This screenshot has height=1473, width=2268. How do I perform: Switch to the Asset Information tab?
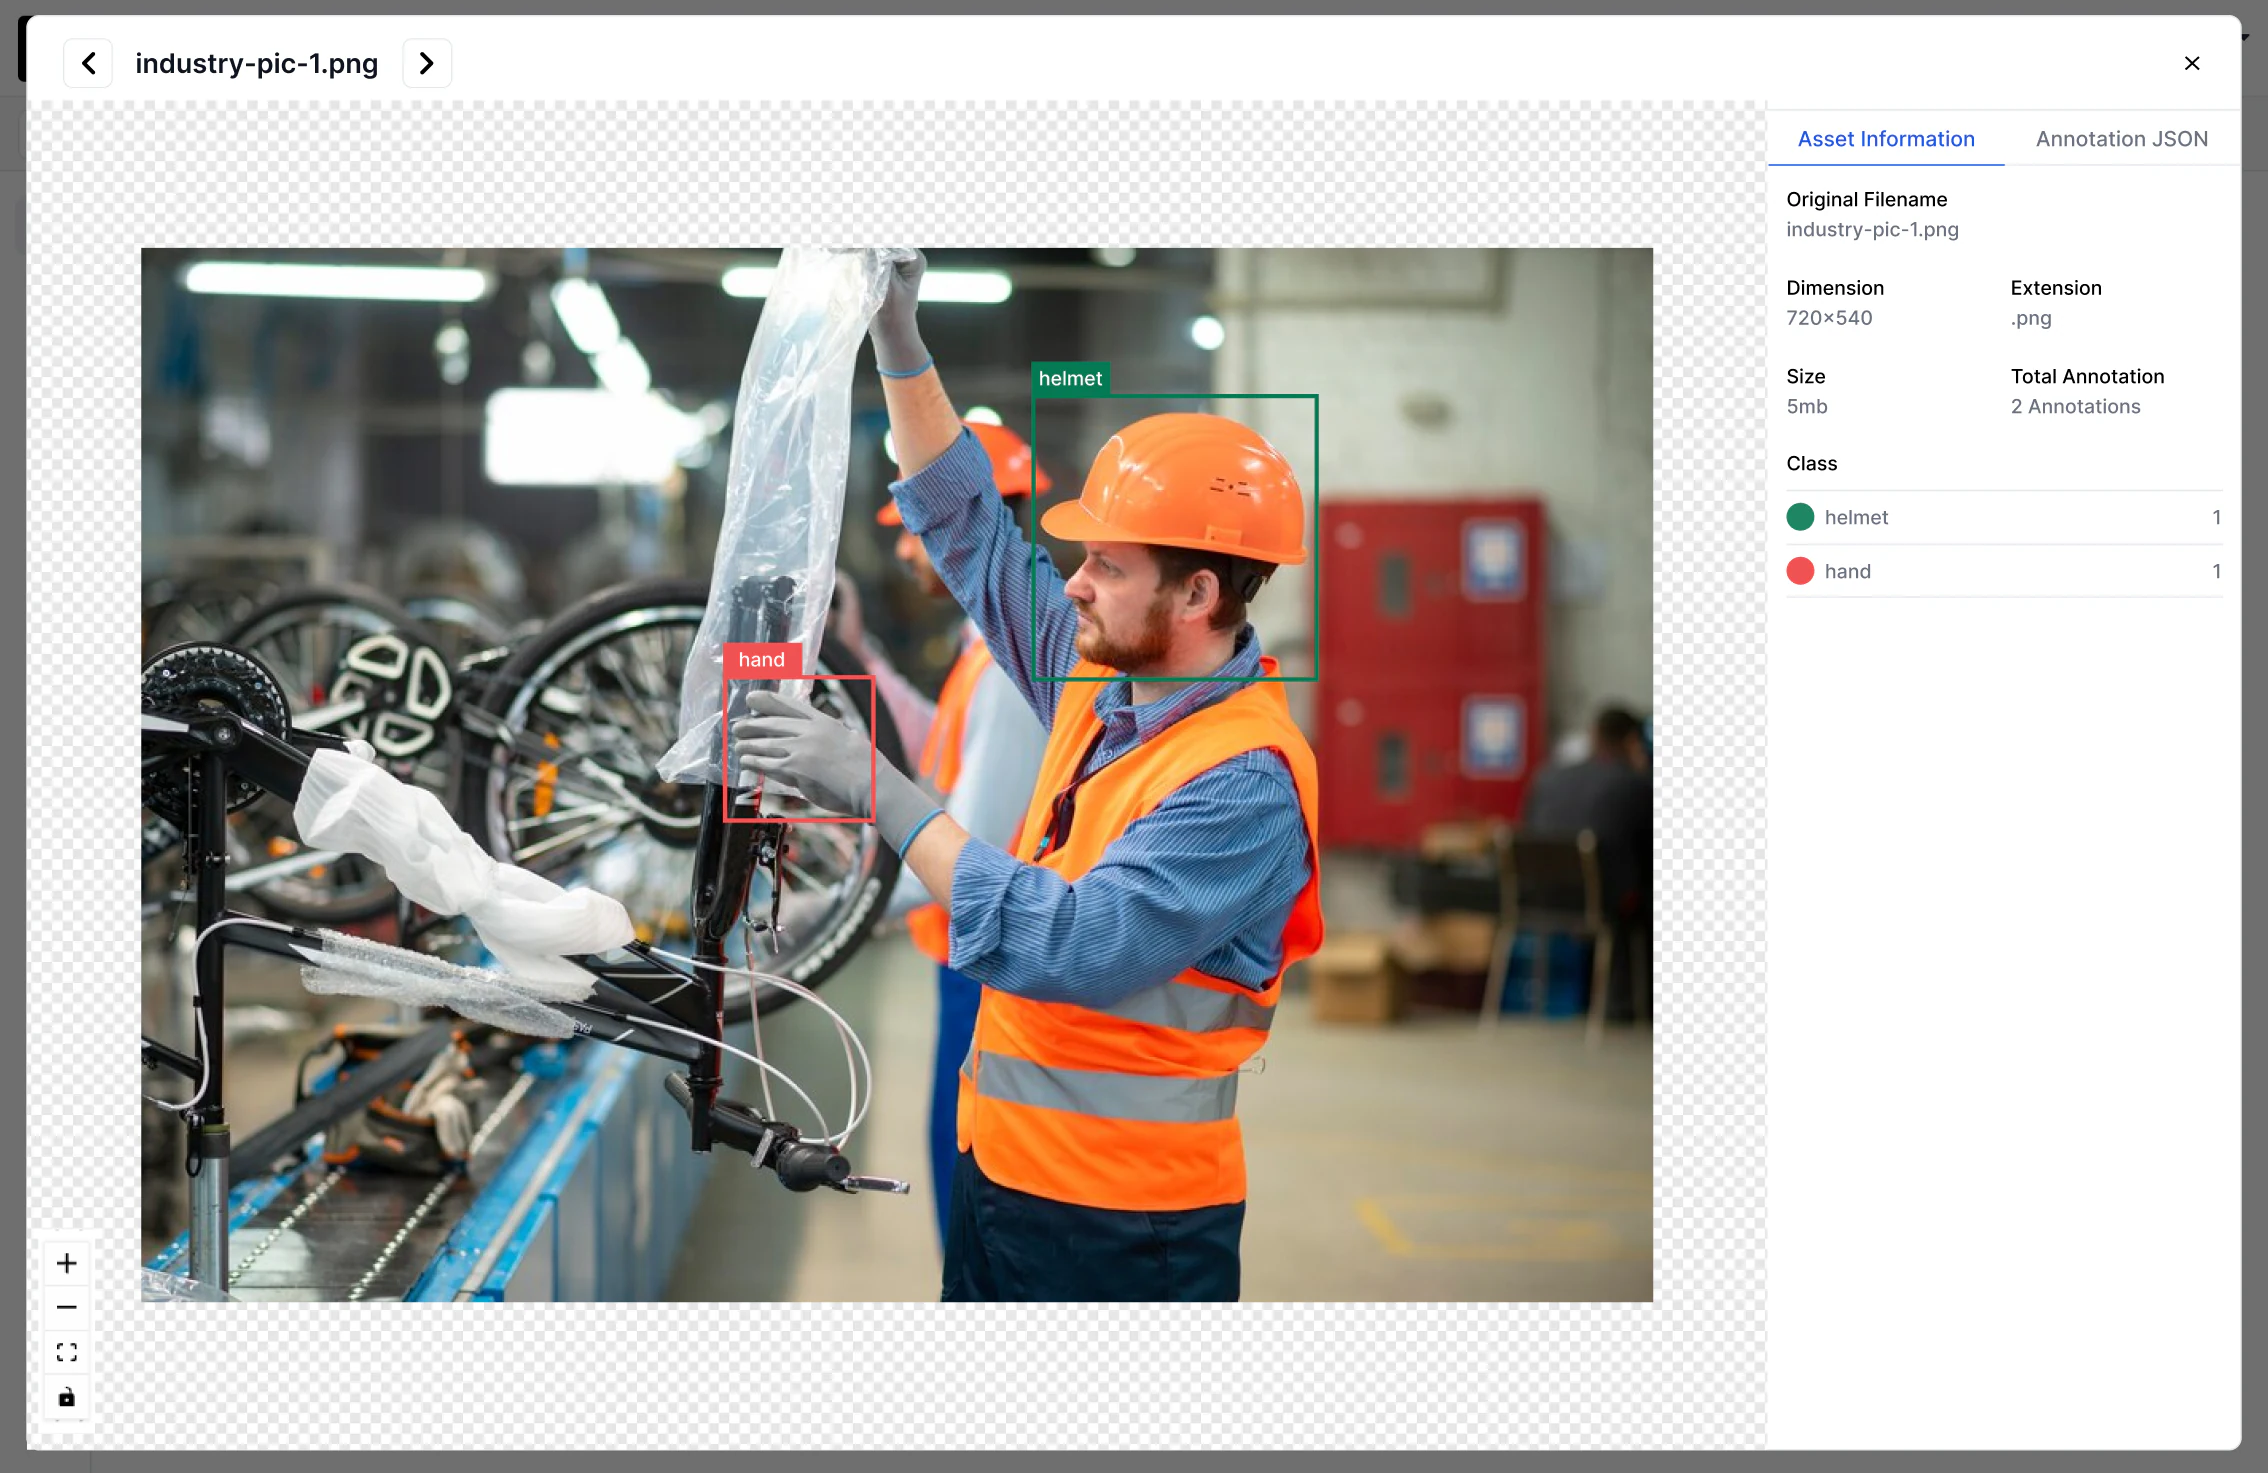tap(1885, 139)
